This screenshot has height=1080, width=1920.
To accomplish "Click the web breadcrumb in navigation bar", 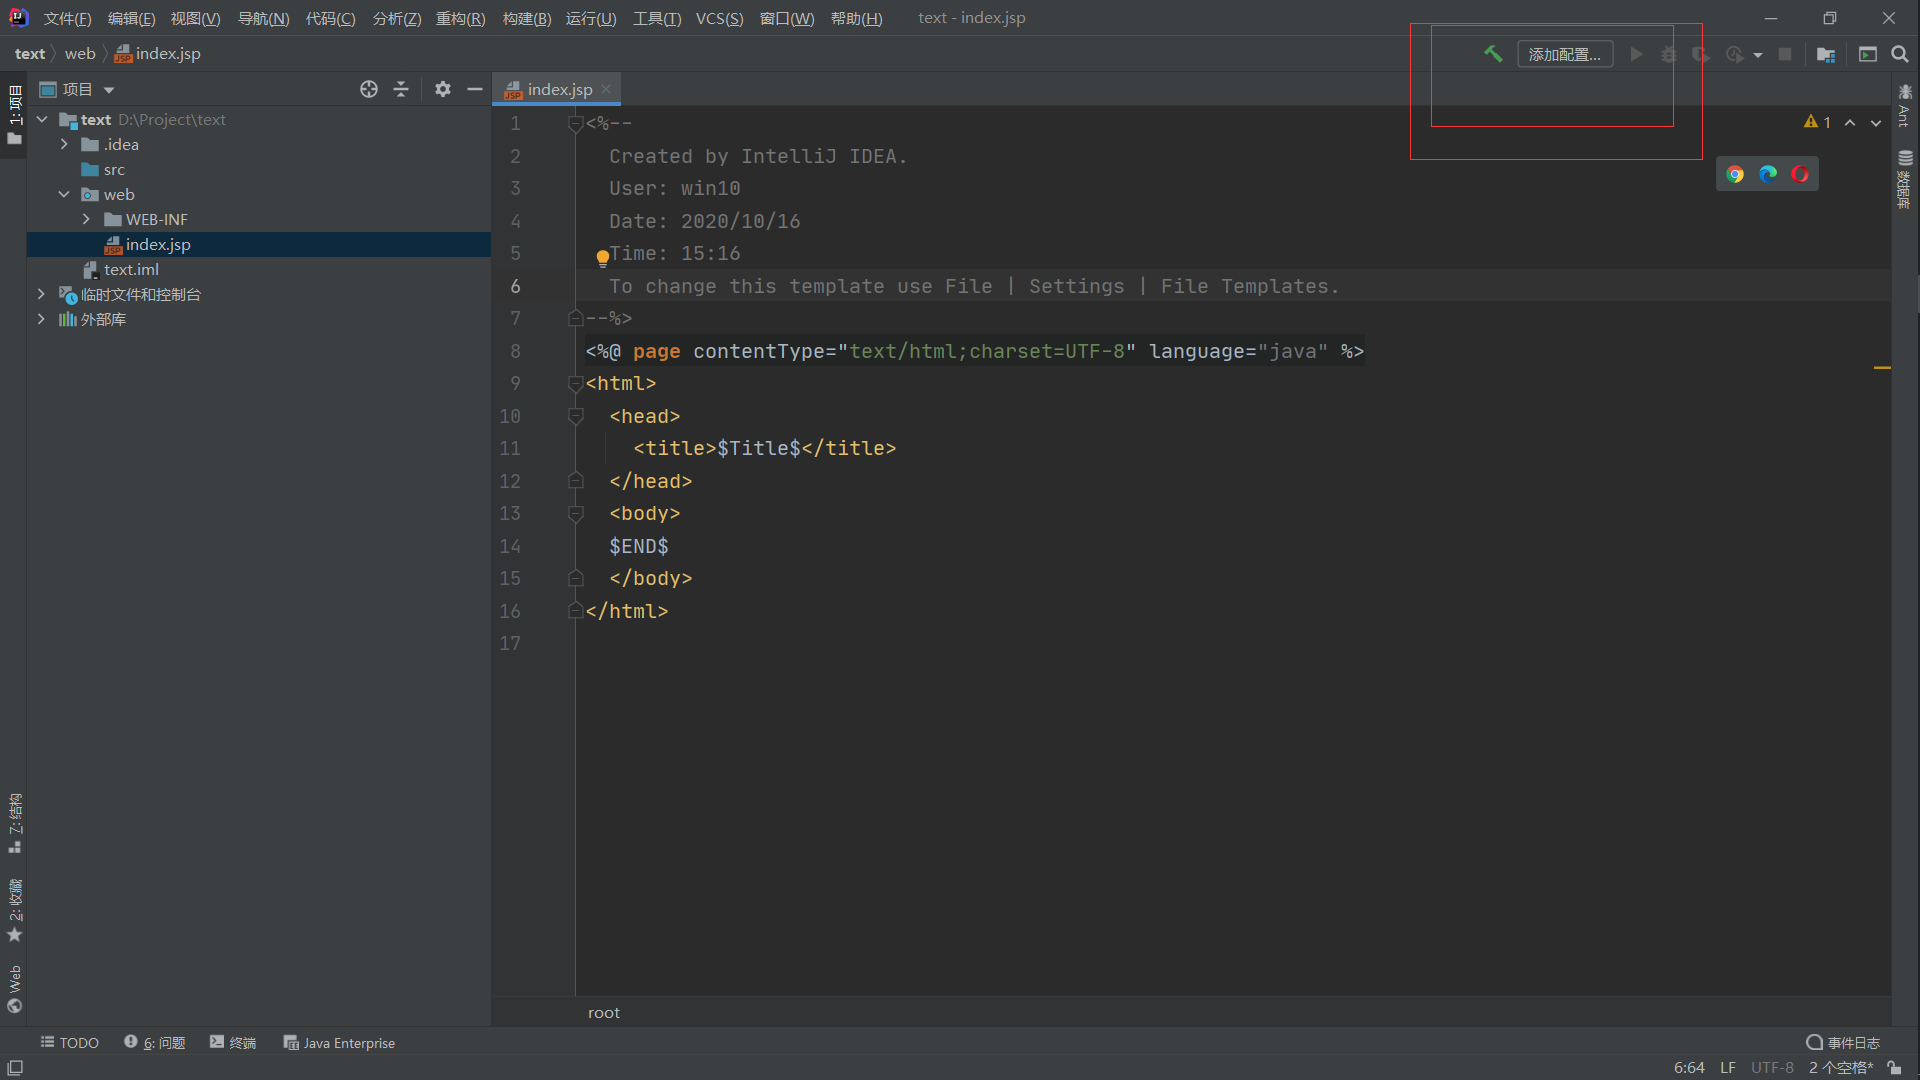I will [80, 54].
